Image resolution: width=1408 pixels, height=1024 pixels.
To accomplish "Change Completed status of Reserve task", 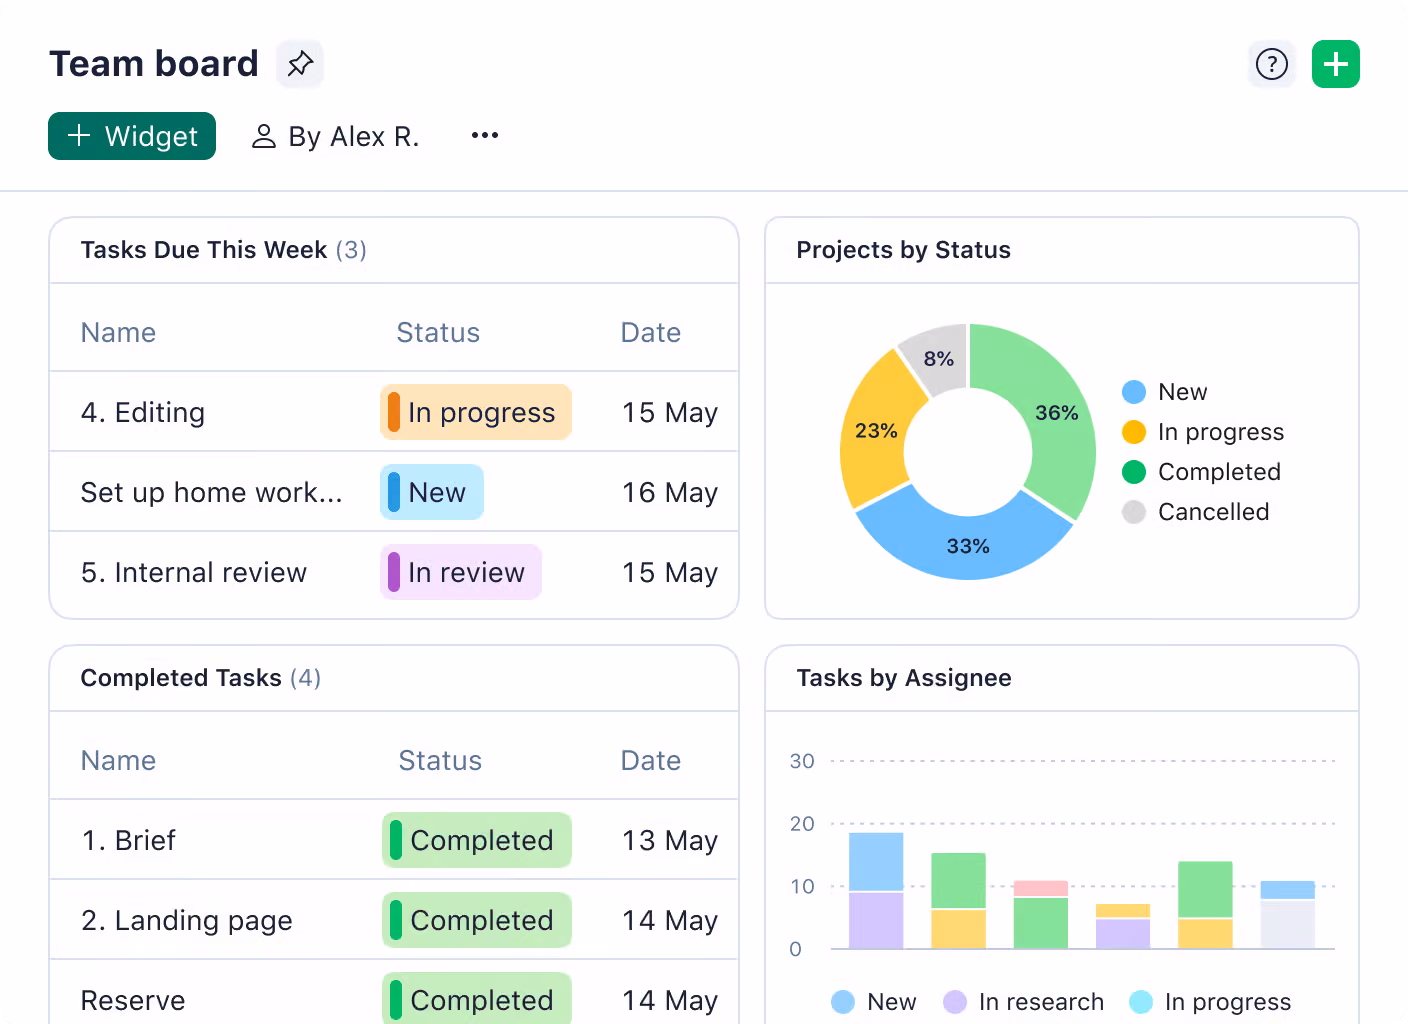I will (477, 998).
